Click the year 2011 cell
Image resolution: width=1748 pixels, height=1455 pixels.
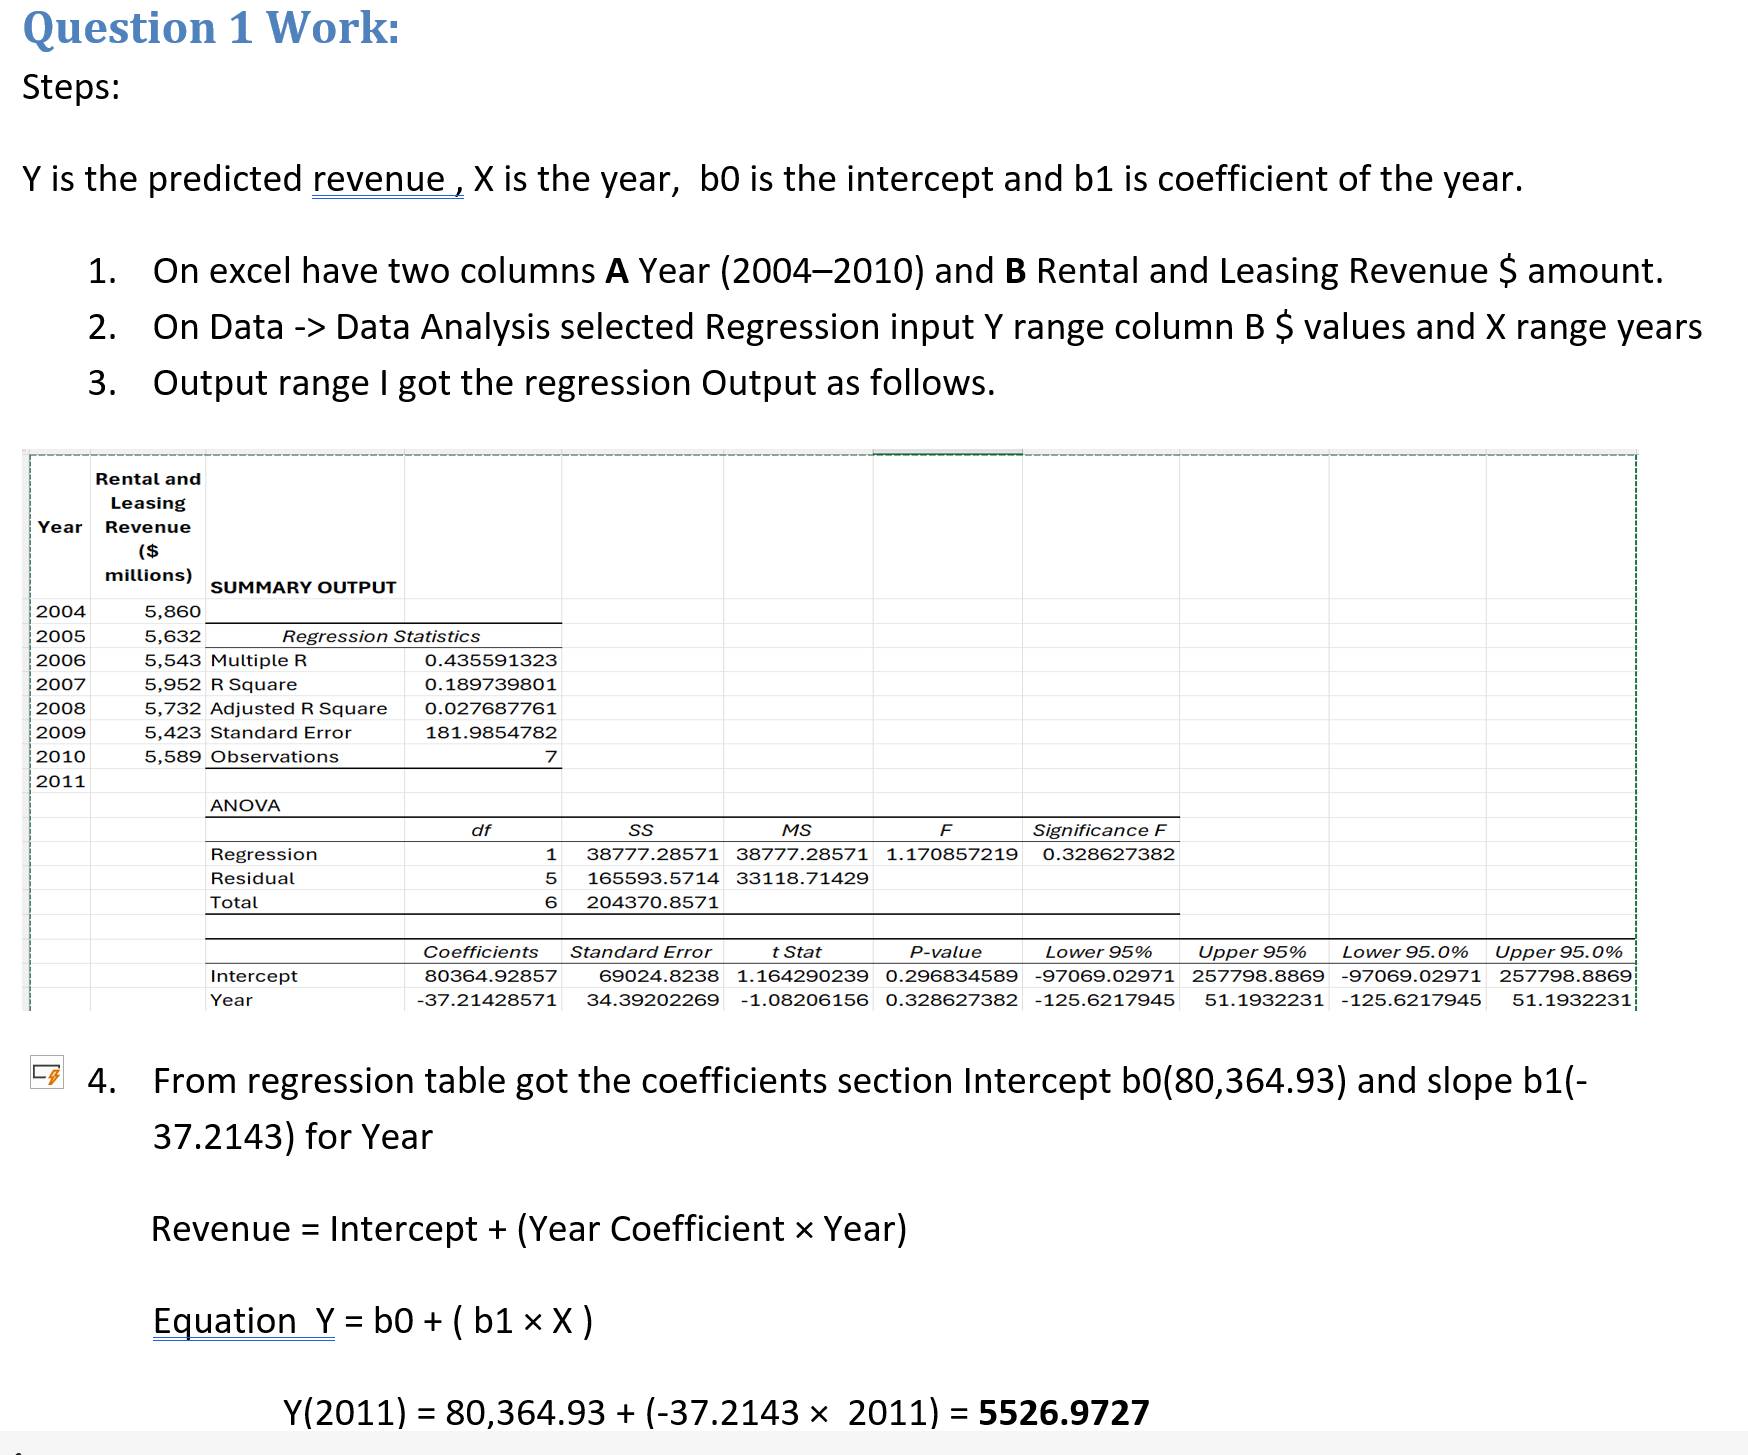(x=61, y=781)
